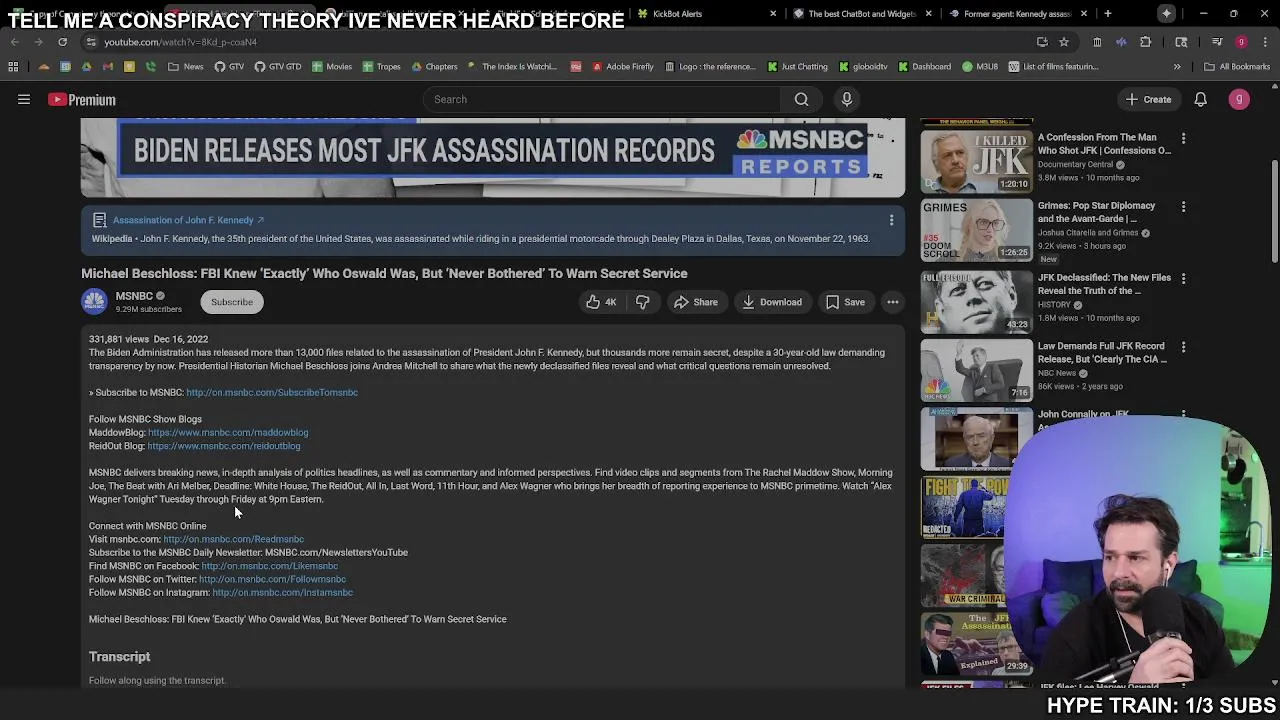Image resolution: width=1280 pixels, height=720 pixels.
Task: Open the Instamsnbc Instagram link
Action: coord(283,593)
